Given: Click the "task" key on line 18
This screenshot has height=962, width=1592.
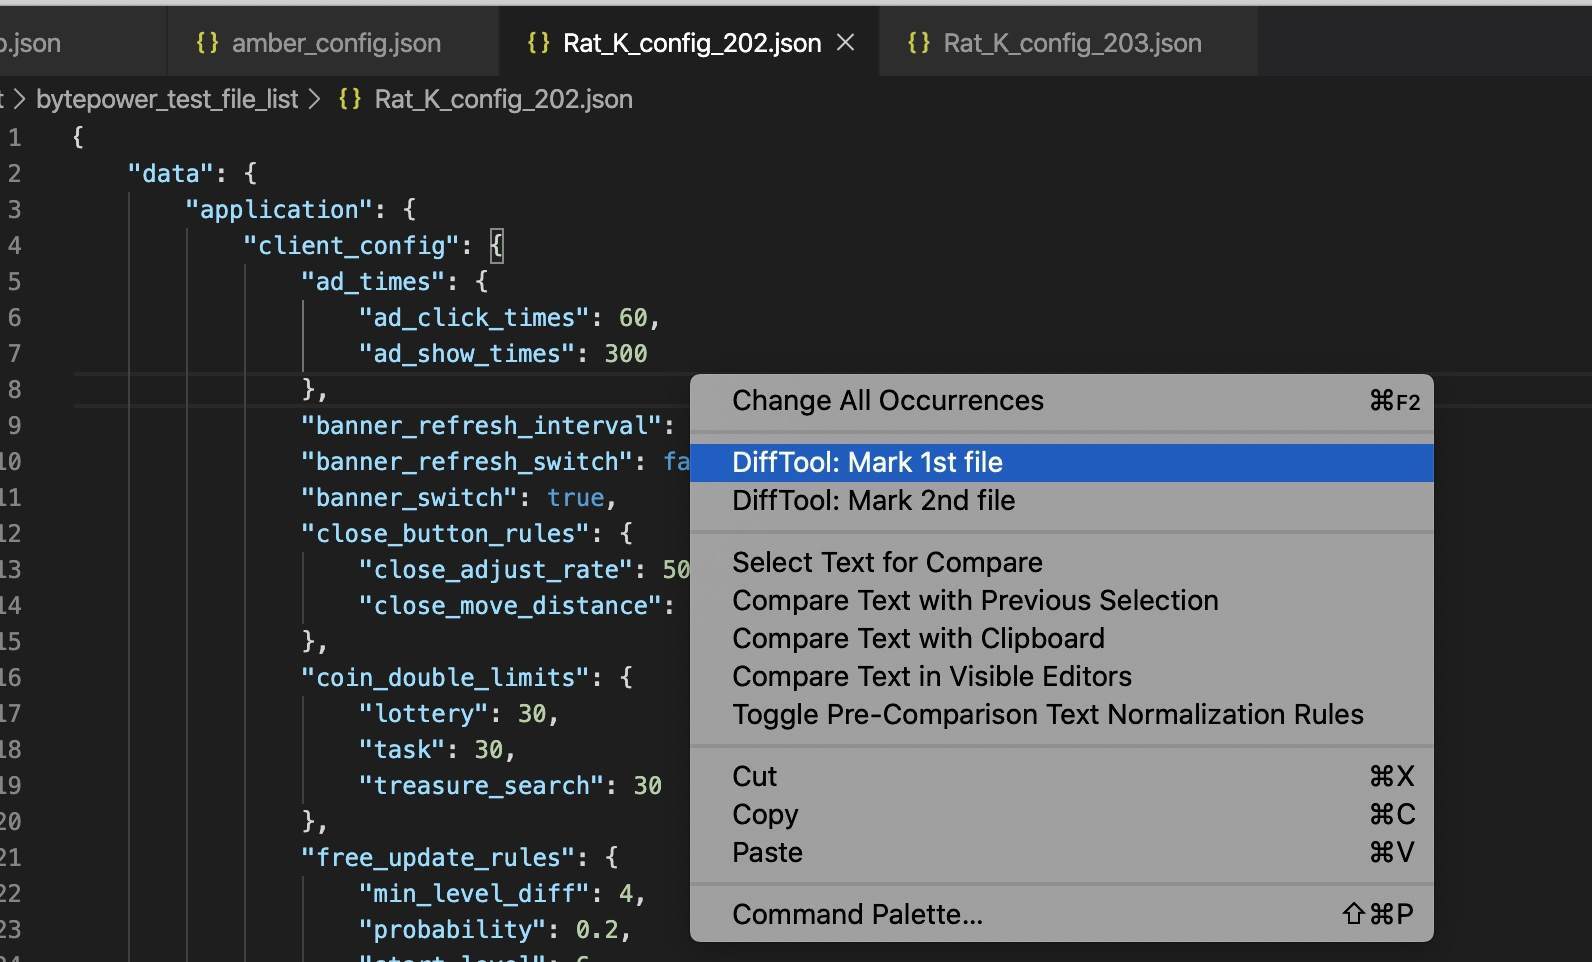Looking at the screenshot, I should [402, 749].
